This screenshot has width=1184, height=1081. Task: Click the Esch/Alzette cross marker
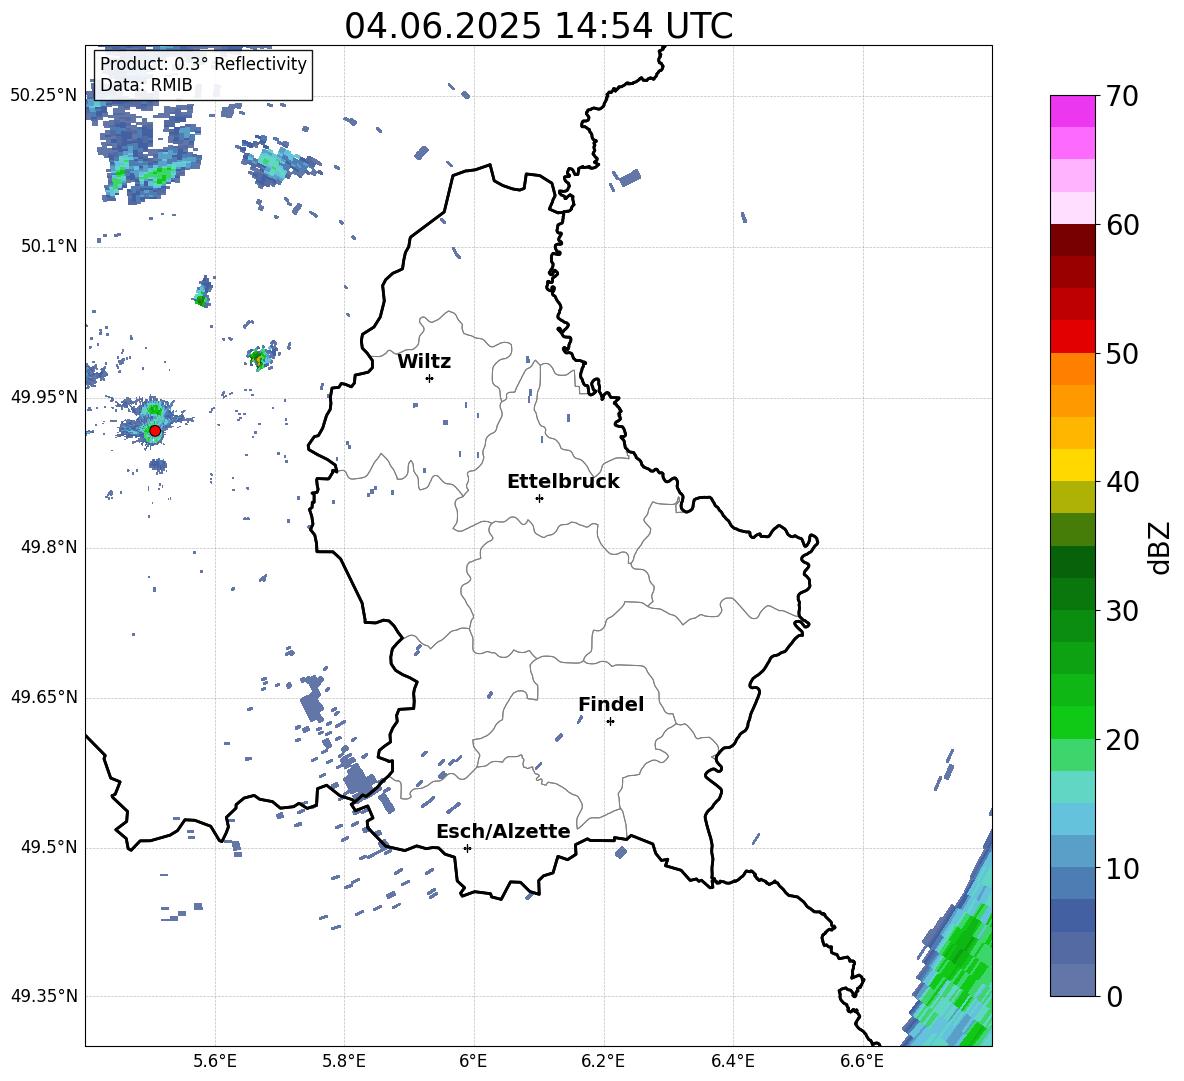(467, 848)
